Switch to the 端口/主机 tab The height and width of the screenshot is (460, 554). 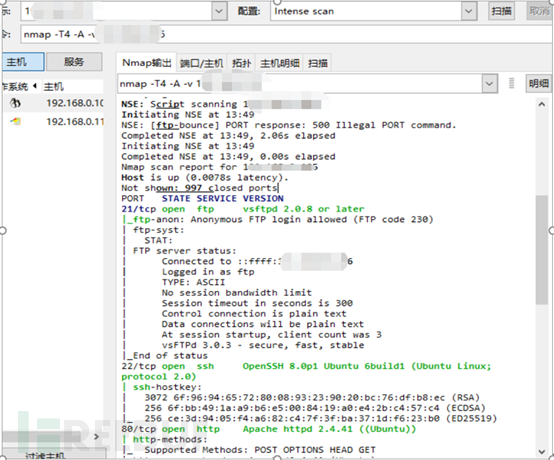[x=201, y=63]
